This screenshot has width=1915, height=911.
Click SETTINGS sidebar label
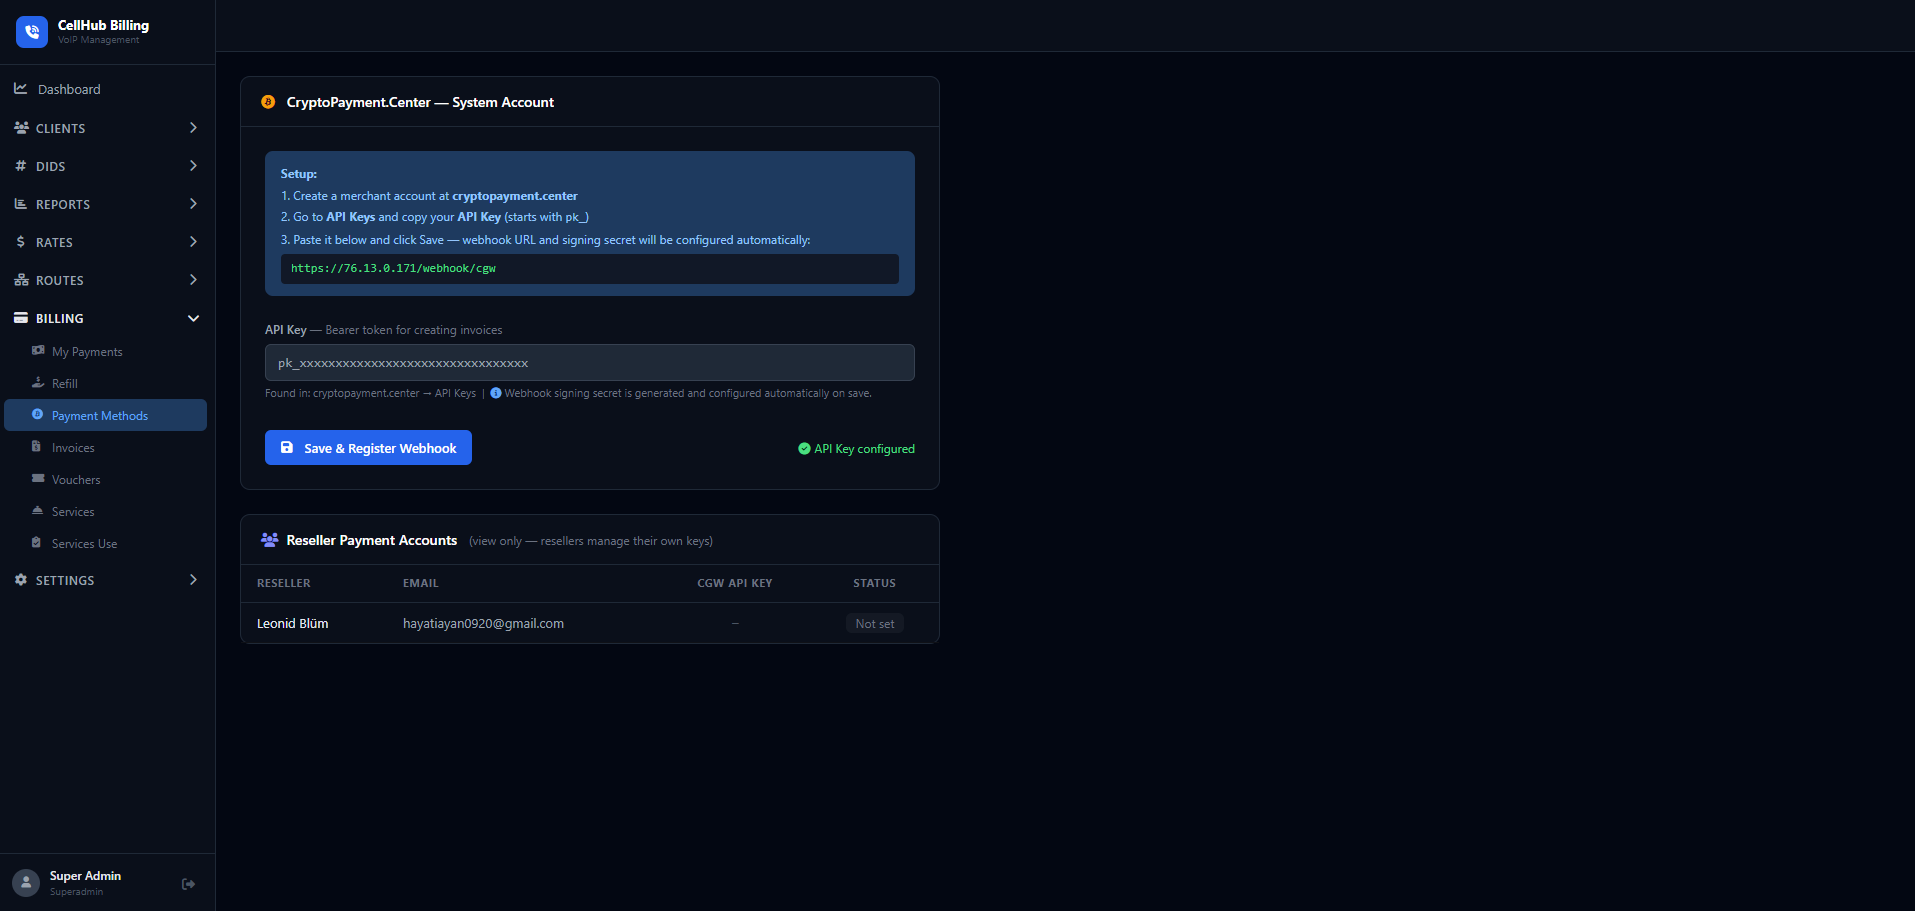tap(65, 580)
